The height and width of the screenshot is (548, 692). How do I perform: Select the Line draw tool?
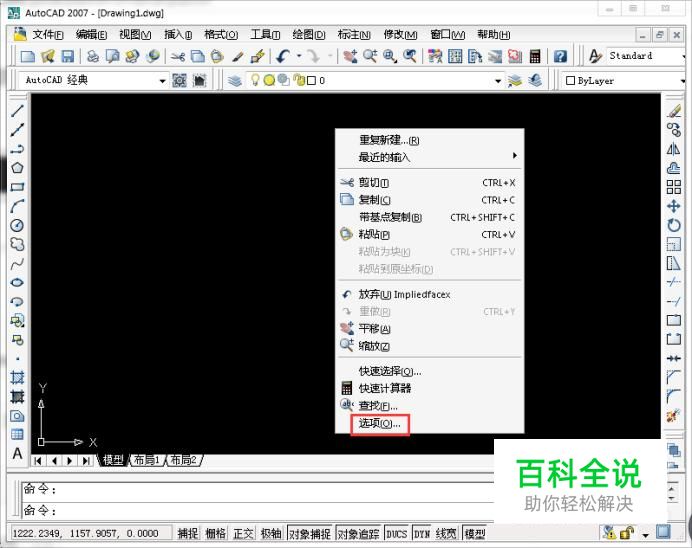tap(17, 110)
